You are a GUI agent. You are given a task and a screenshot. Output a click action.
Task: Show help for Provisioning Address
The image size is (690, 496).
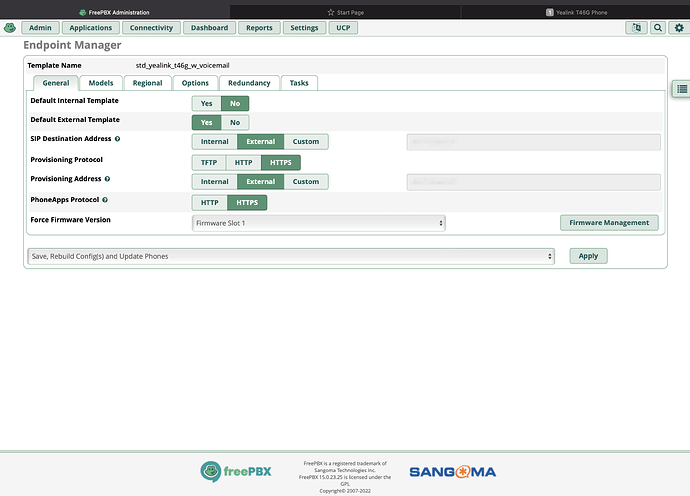click(107, 179)
